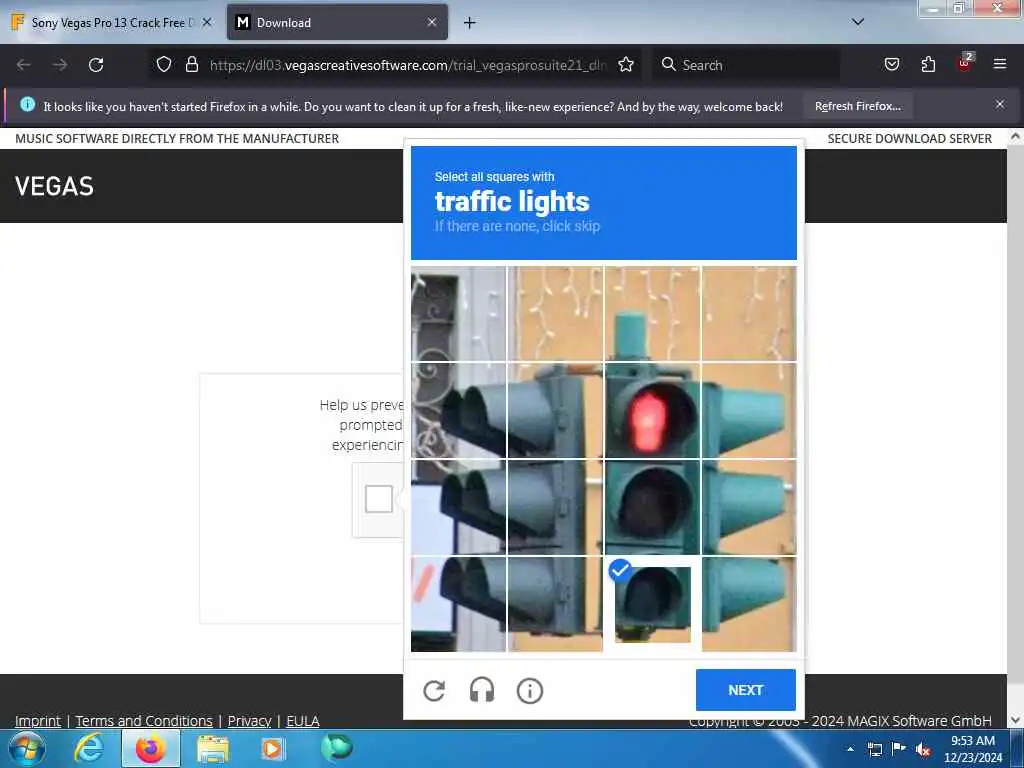Reload the current page
Image resolution: width=1024 pixels, height=768 pixels.
click(96, 65)
